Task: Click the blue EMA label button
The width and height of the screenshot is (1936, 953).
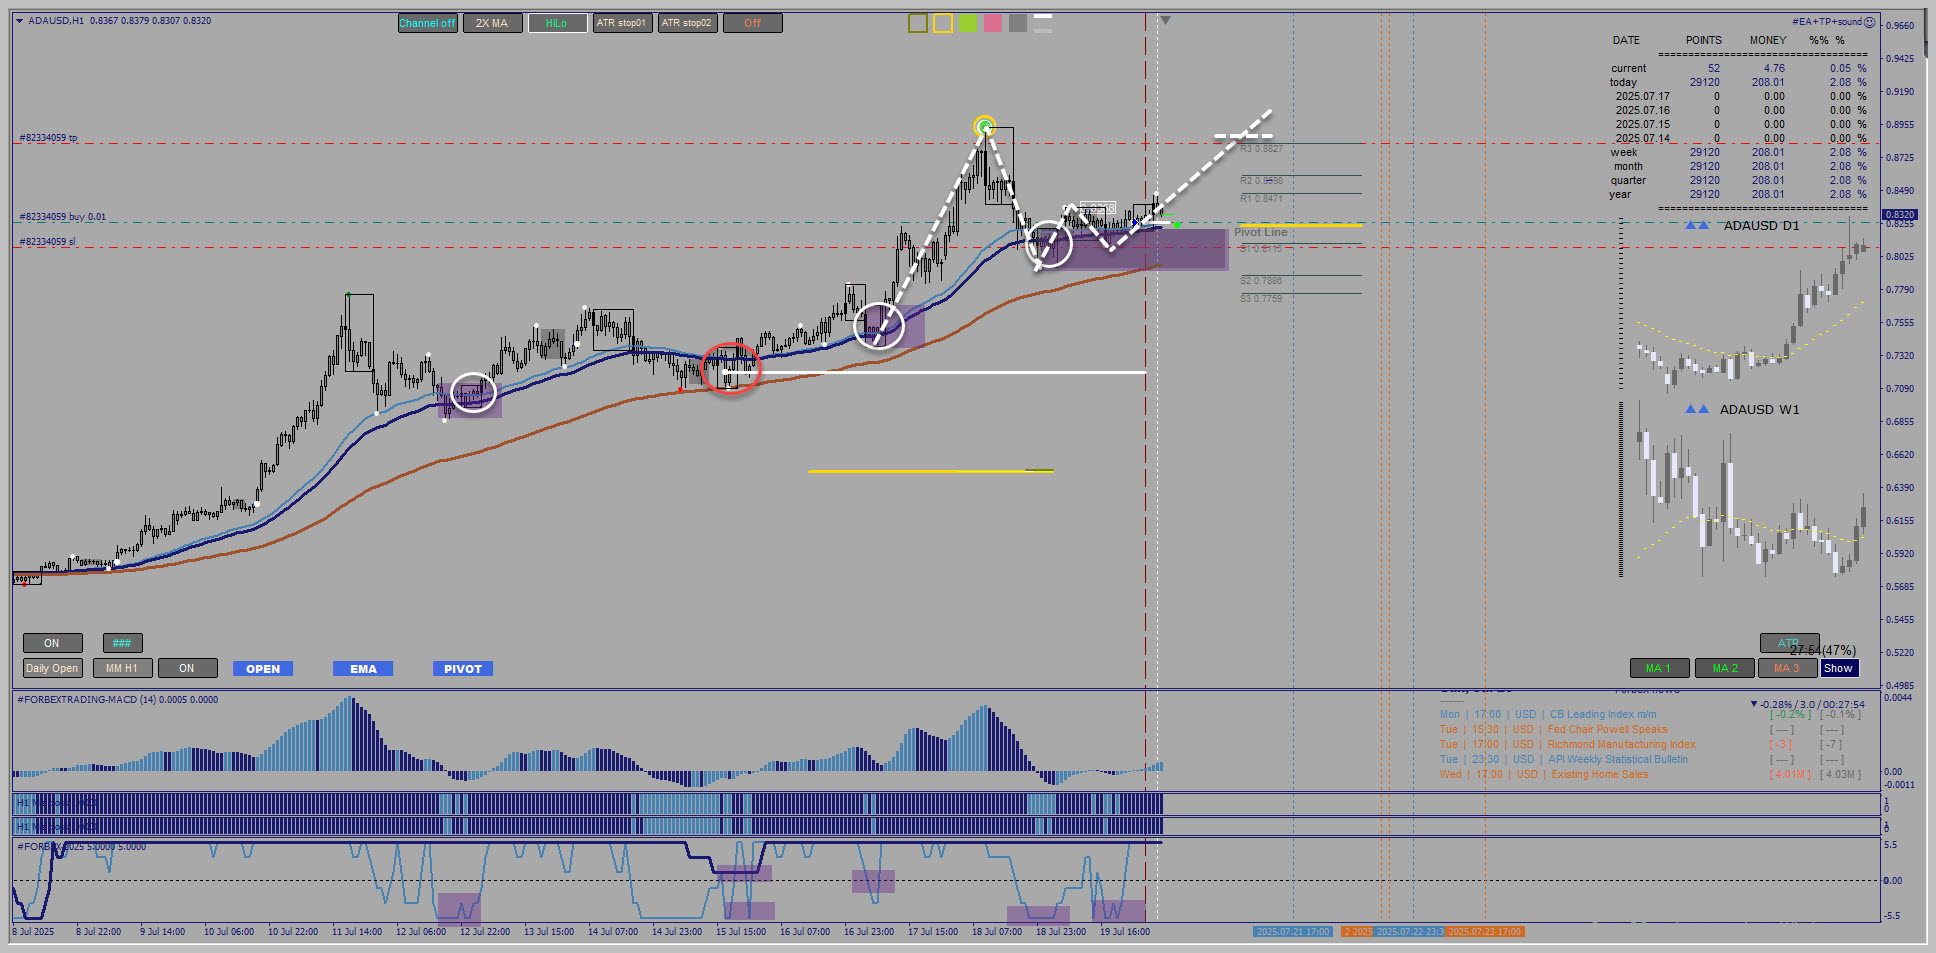Action: (363, 669)
